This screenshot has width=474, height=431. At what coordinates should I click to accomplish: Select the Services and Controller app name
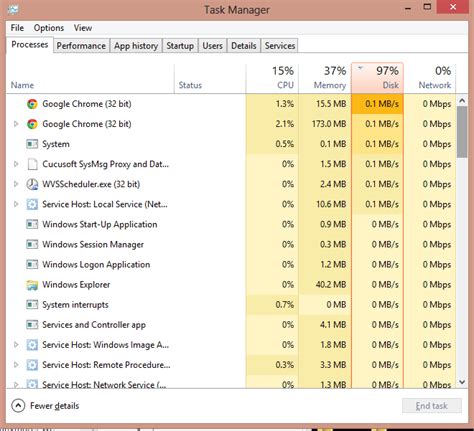(x=94, y=325)
